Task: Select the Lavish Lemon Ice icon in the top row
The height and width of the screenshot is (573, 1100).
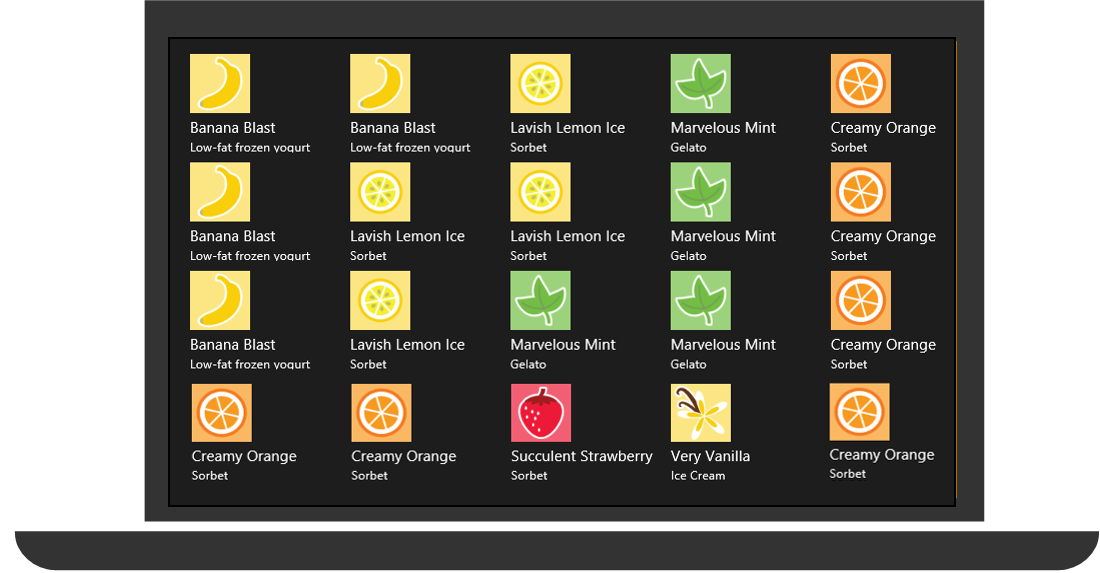Action: [541, 83]
